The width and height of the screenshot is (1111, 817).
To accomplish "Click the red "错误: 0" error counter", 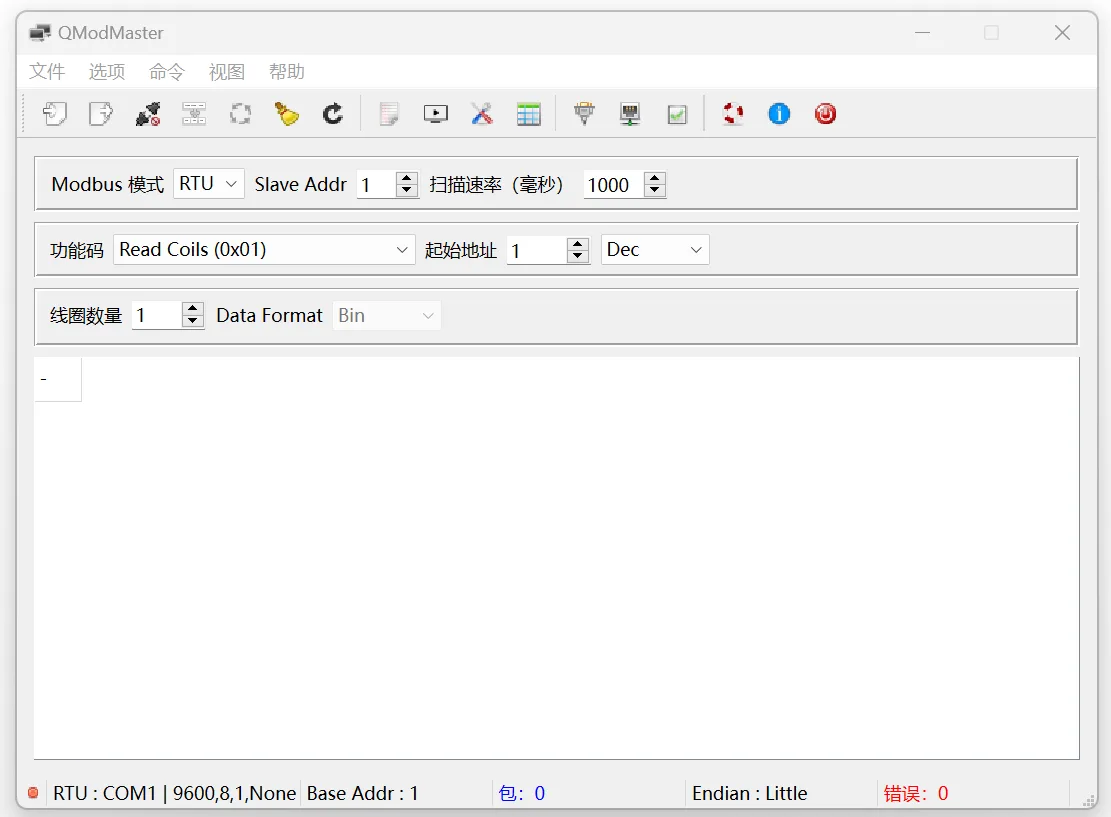I will click(915, 793).
